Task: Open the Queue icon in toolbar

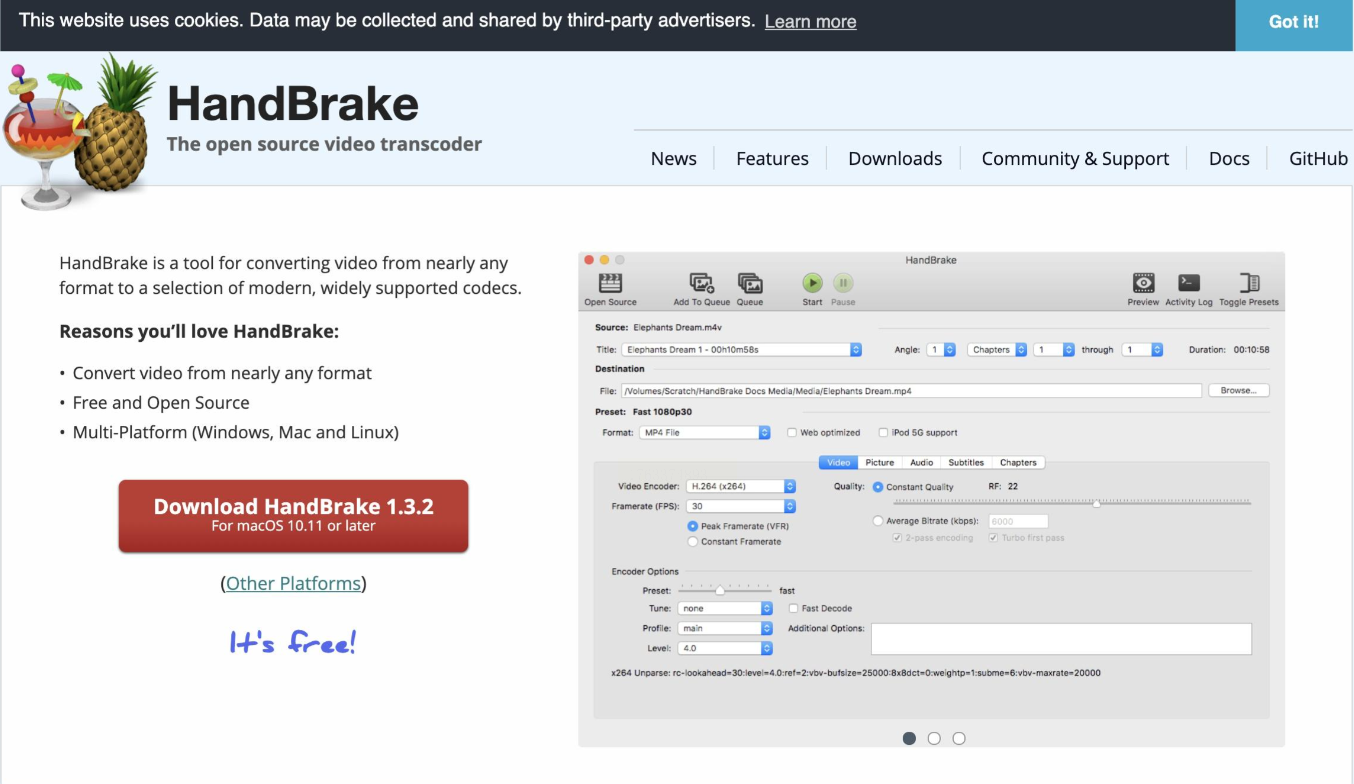Action: click(x=750, y=284)
